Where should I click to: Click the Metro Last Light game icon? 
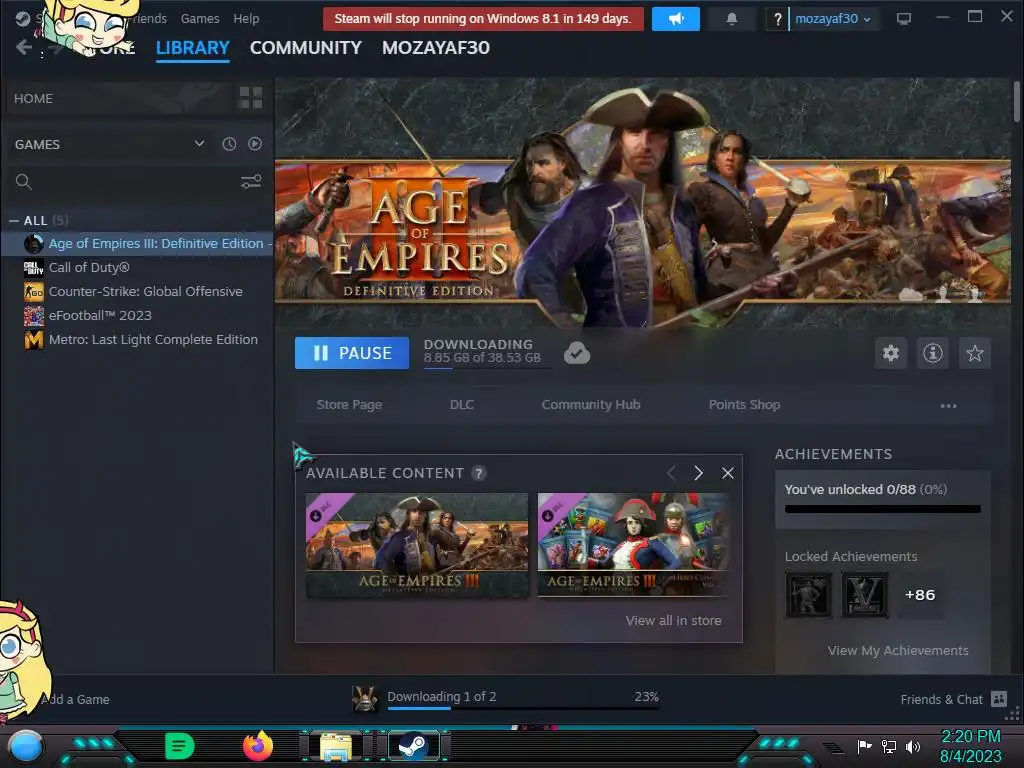click(x=33, y=340)
